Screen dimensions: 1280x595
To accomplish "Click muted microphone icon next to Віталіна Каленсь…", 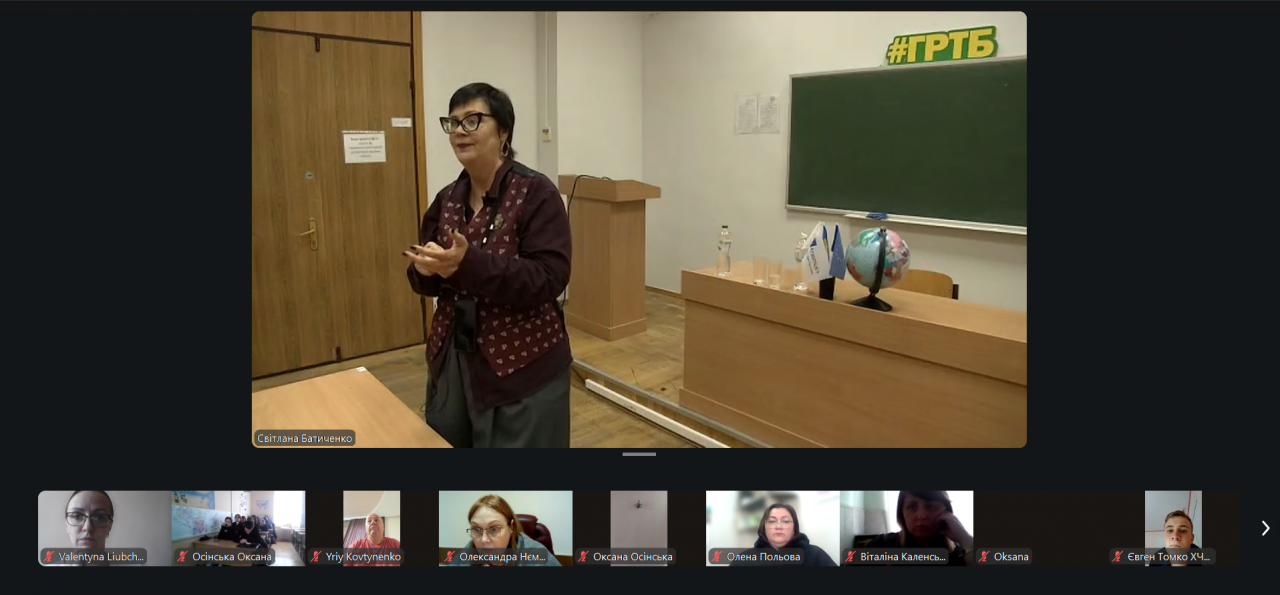I will coord(851,557).
